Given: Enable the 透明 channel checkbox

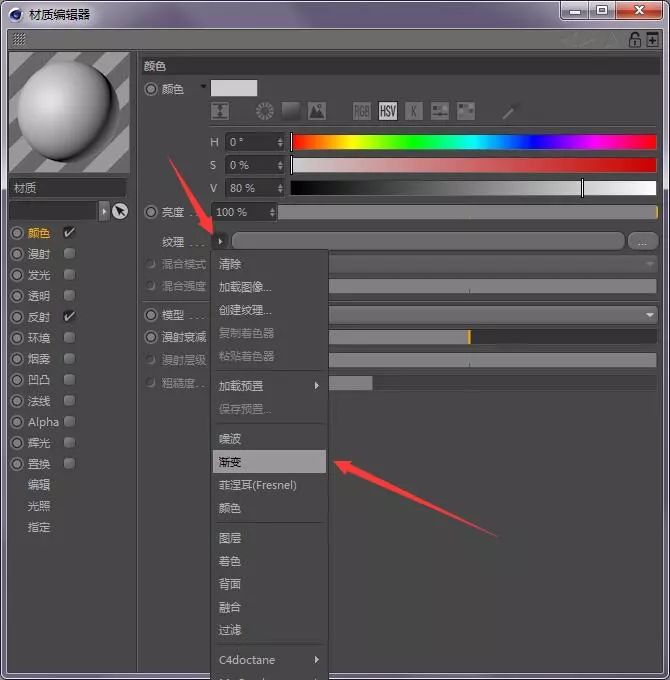Looking at the screenshot, I should [x=69, y=295].
